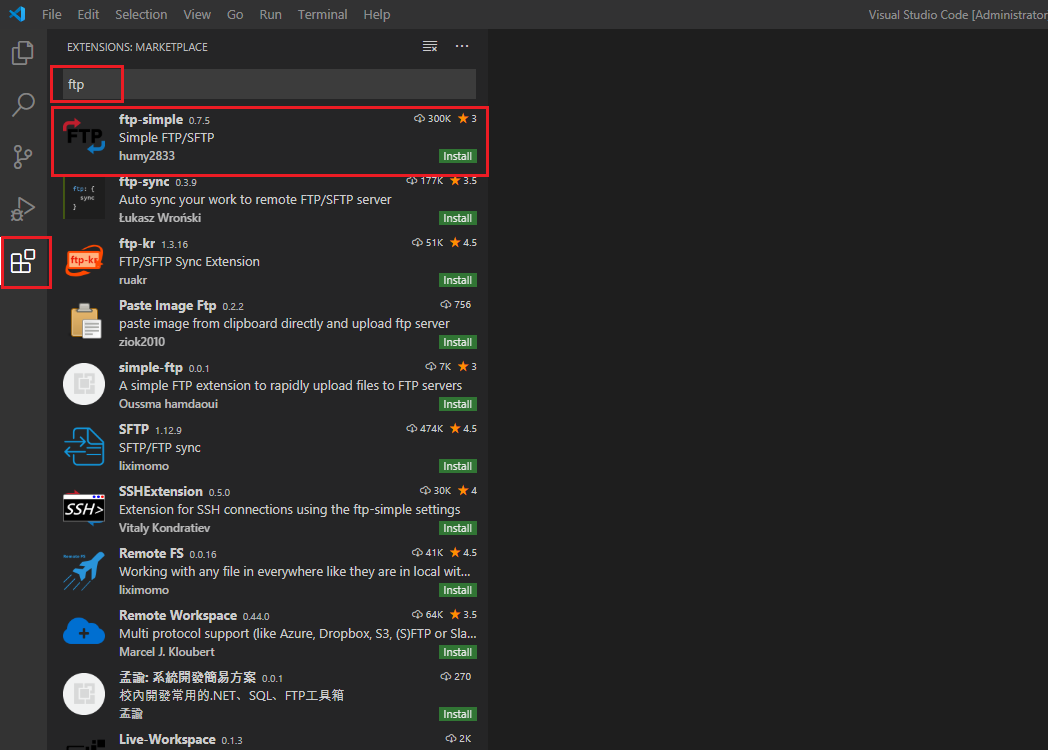Click the 系統開發簡易方案 extension placeholder icon
1048x750 pixels.
(x=84, y=694)
